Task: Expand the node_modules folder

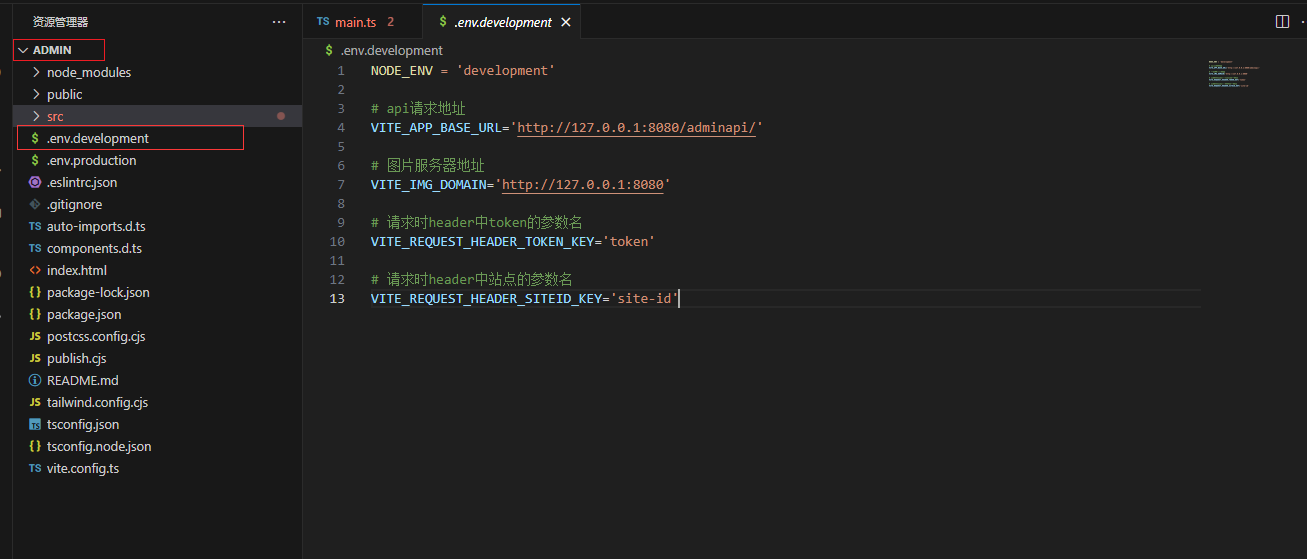Action: point(88,72)
